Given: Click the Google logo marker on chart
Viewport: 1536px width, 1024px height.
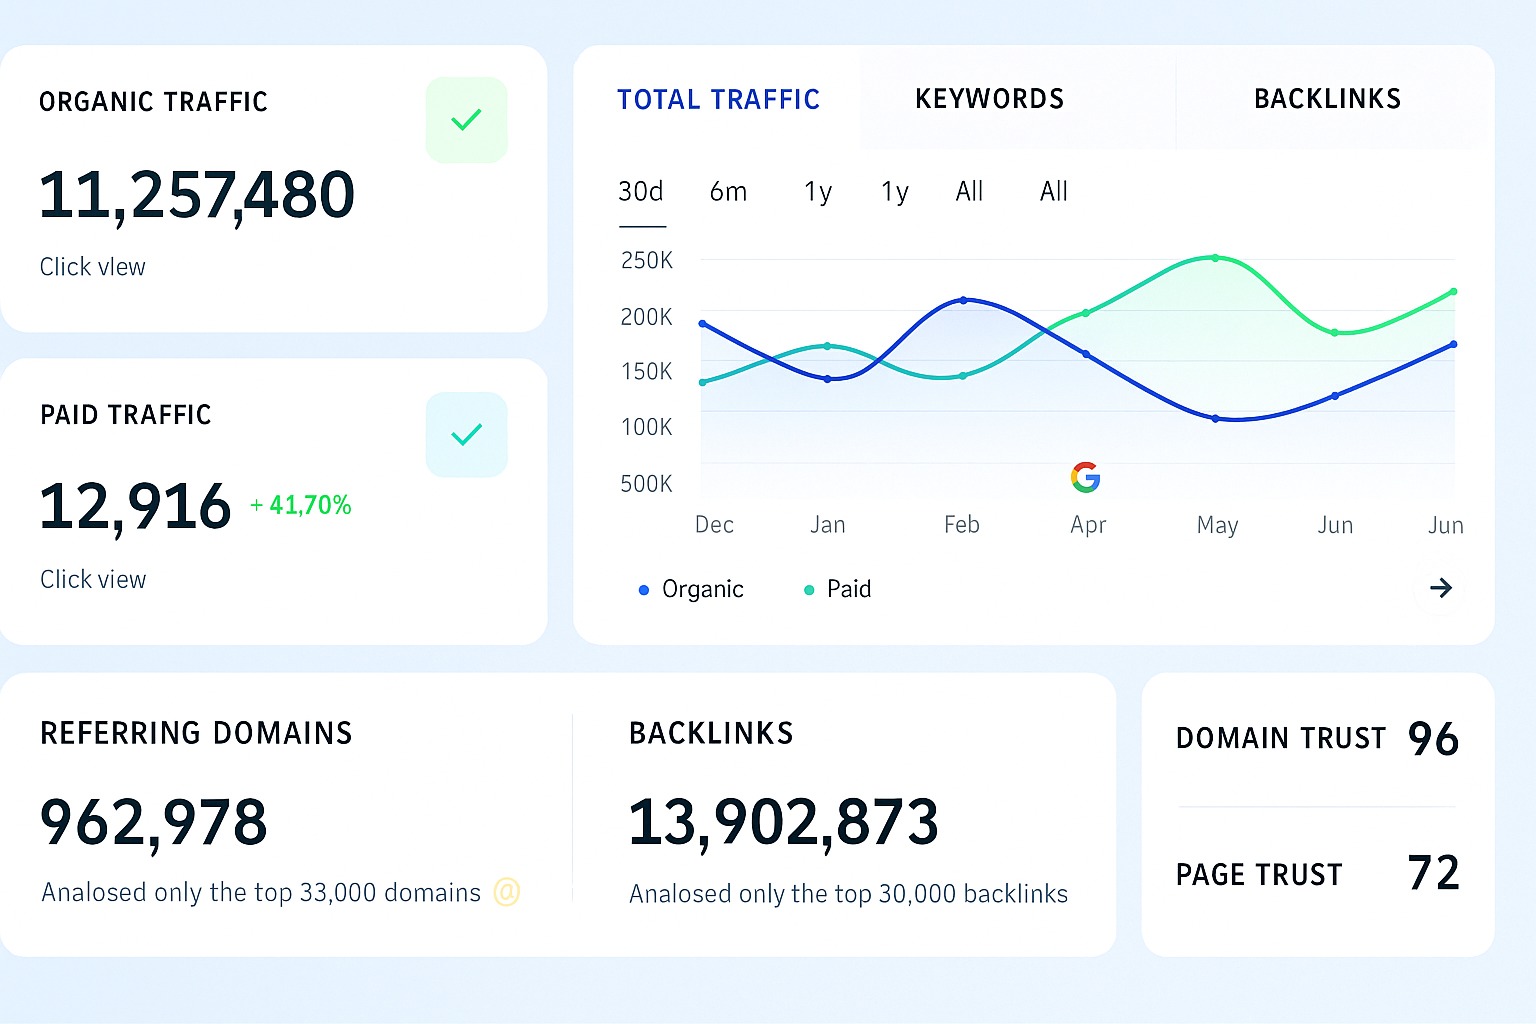Looking at the screenshot, I should 1085,477.
